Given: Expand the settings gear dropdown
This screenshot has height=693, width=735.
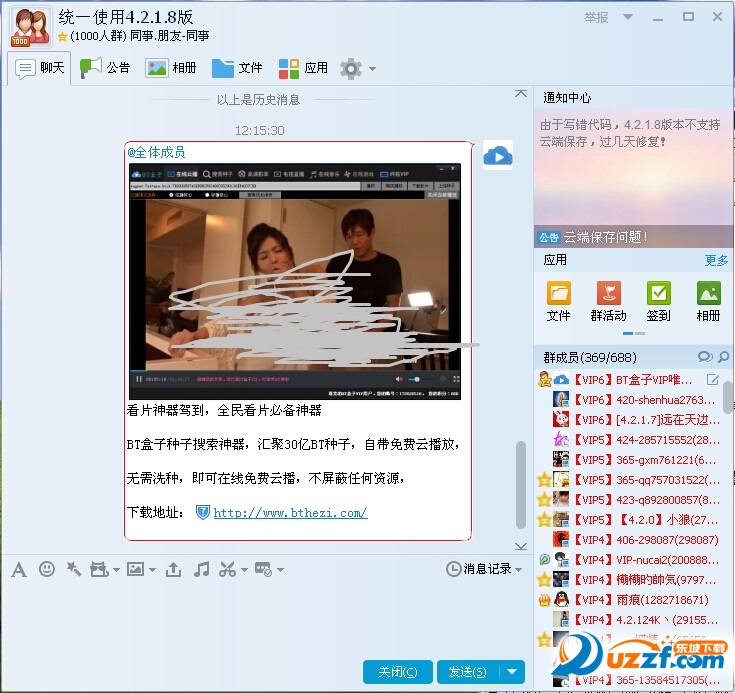Looking at the screenshot, I should pos(373,69).
